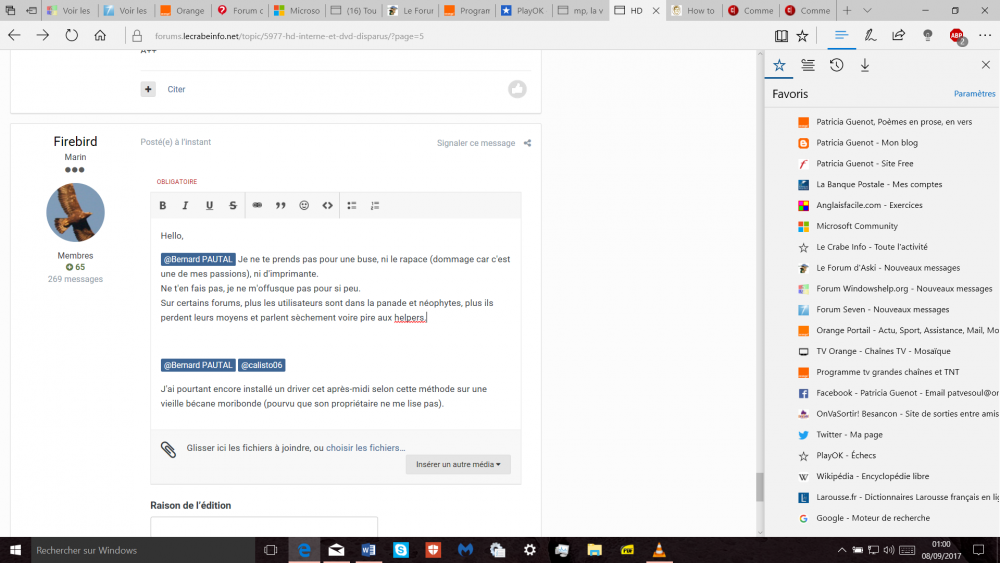This screenshot has width=1000, height=563.
Task: Apply strikethrough formatting in the editor
Action: [233, 205]
